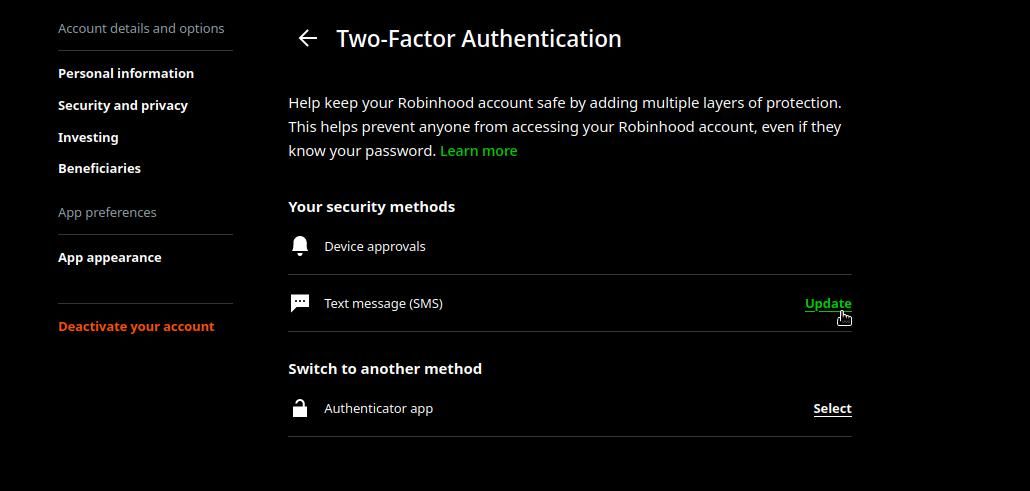Click Deactivate your account

(x=136, y=326)
